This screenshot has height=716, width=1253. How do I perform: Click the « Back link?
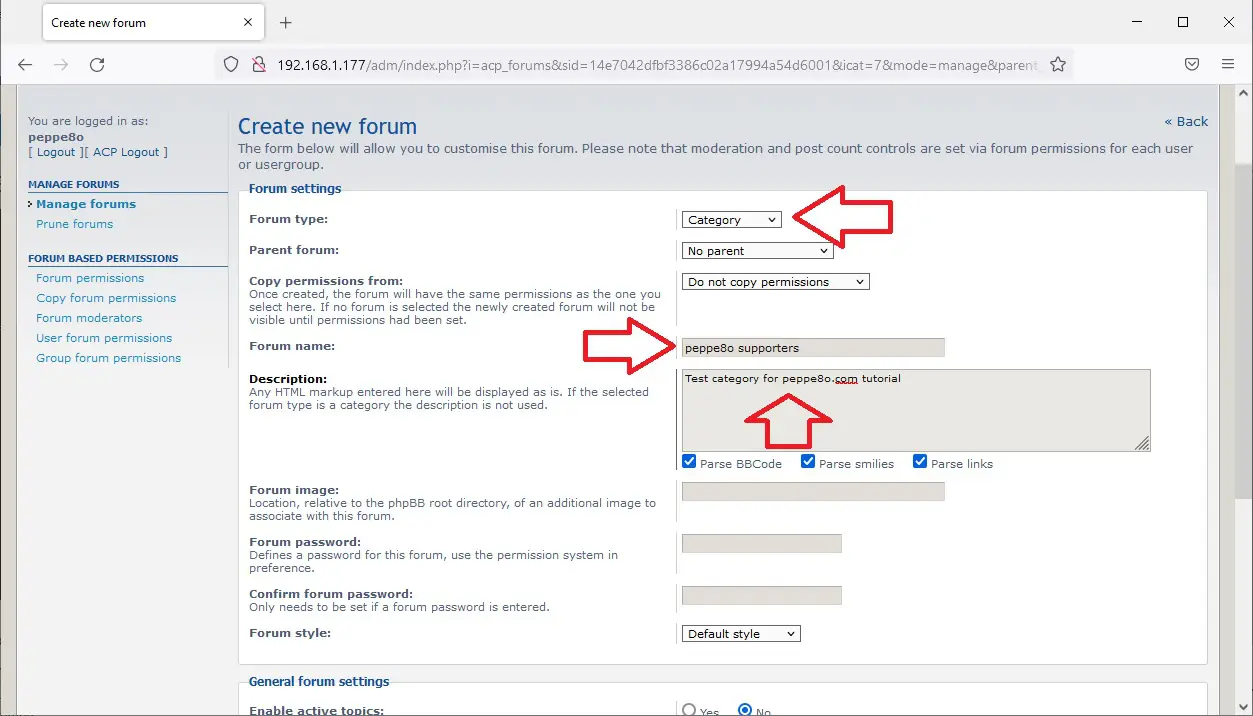tap(1186, 121)
